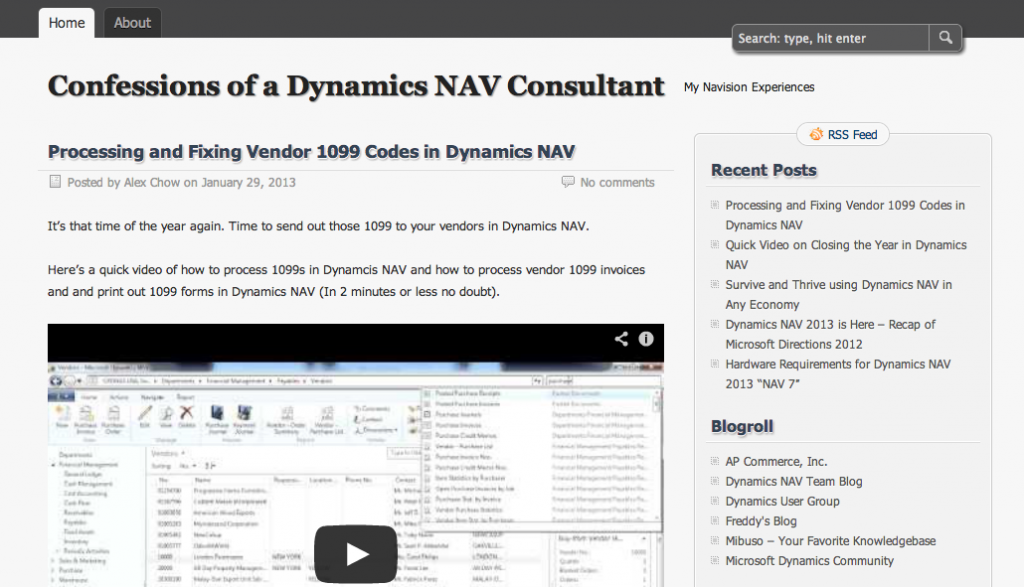
Task: Visit Mibuso Your Favorite Knowledgebase link
Action: tap(830, 541)
